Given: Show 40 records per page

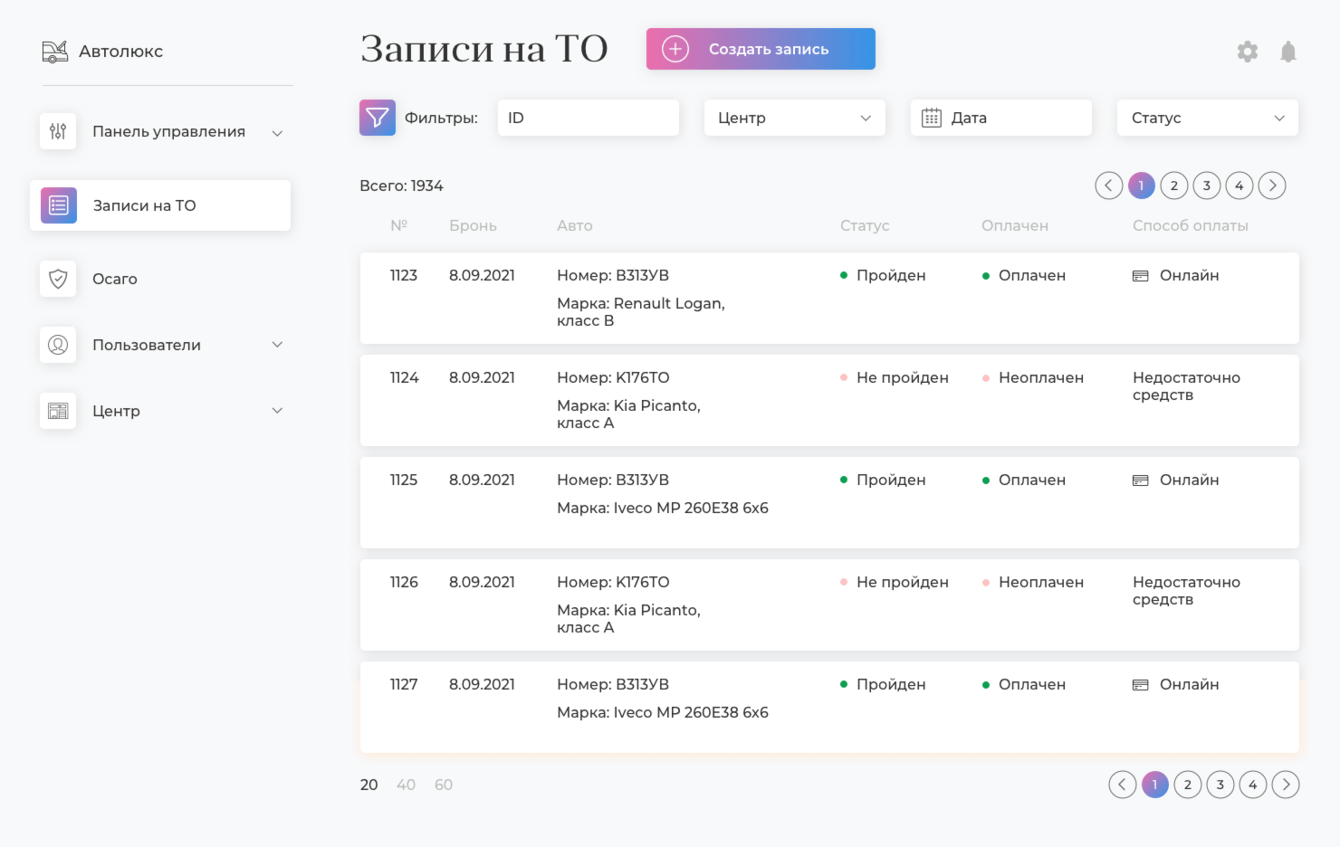Looking at the screenshot, I should 406,785.
